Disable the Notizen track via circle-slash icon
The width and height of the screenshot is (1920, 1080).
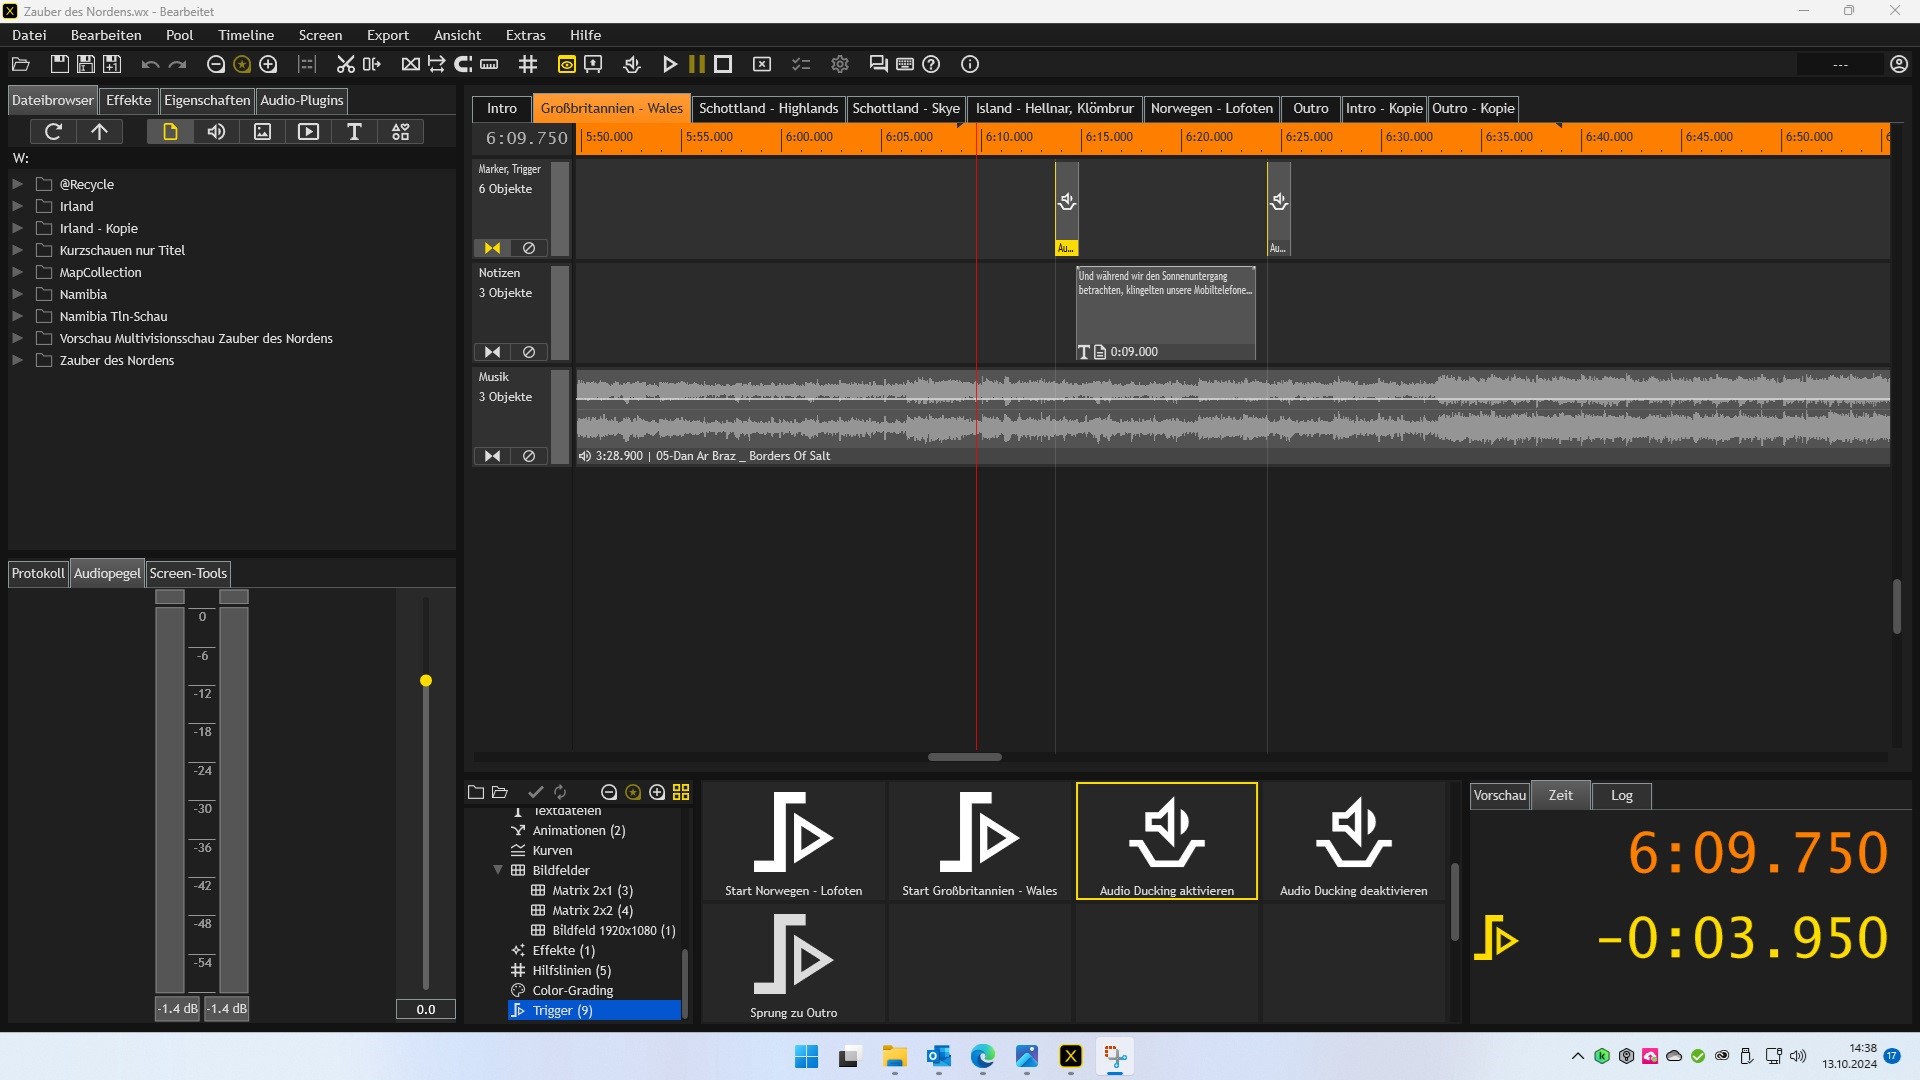[529, 352]
